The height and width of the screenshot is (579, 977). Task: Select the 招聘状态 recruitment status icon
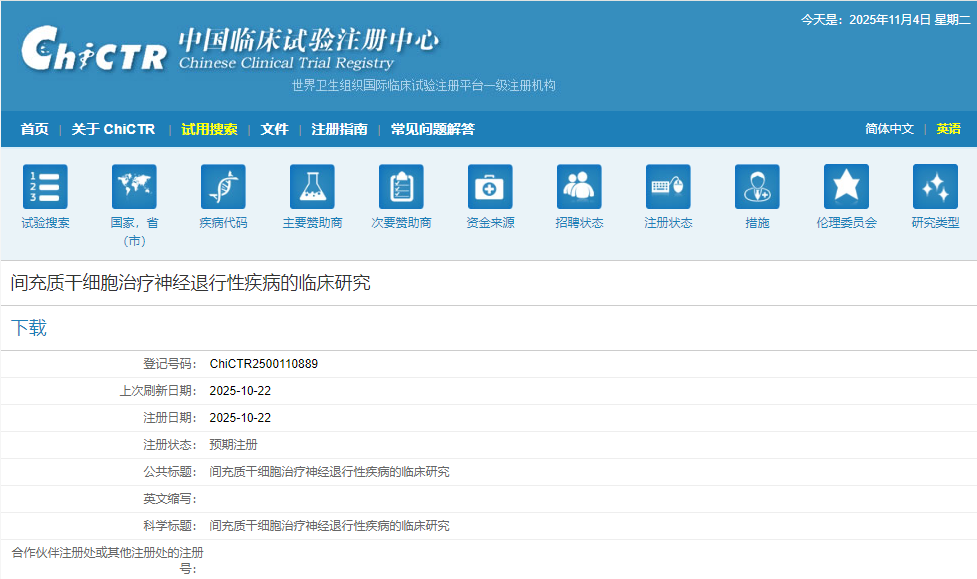coord(578,187)
